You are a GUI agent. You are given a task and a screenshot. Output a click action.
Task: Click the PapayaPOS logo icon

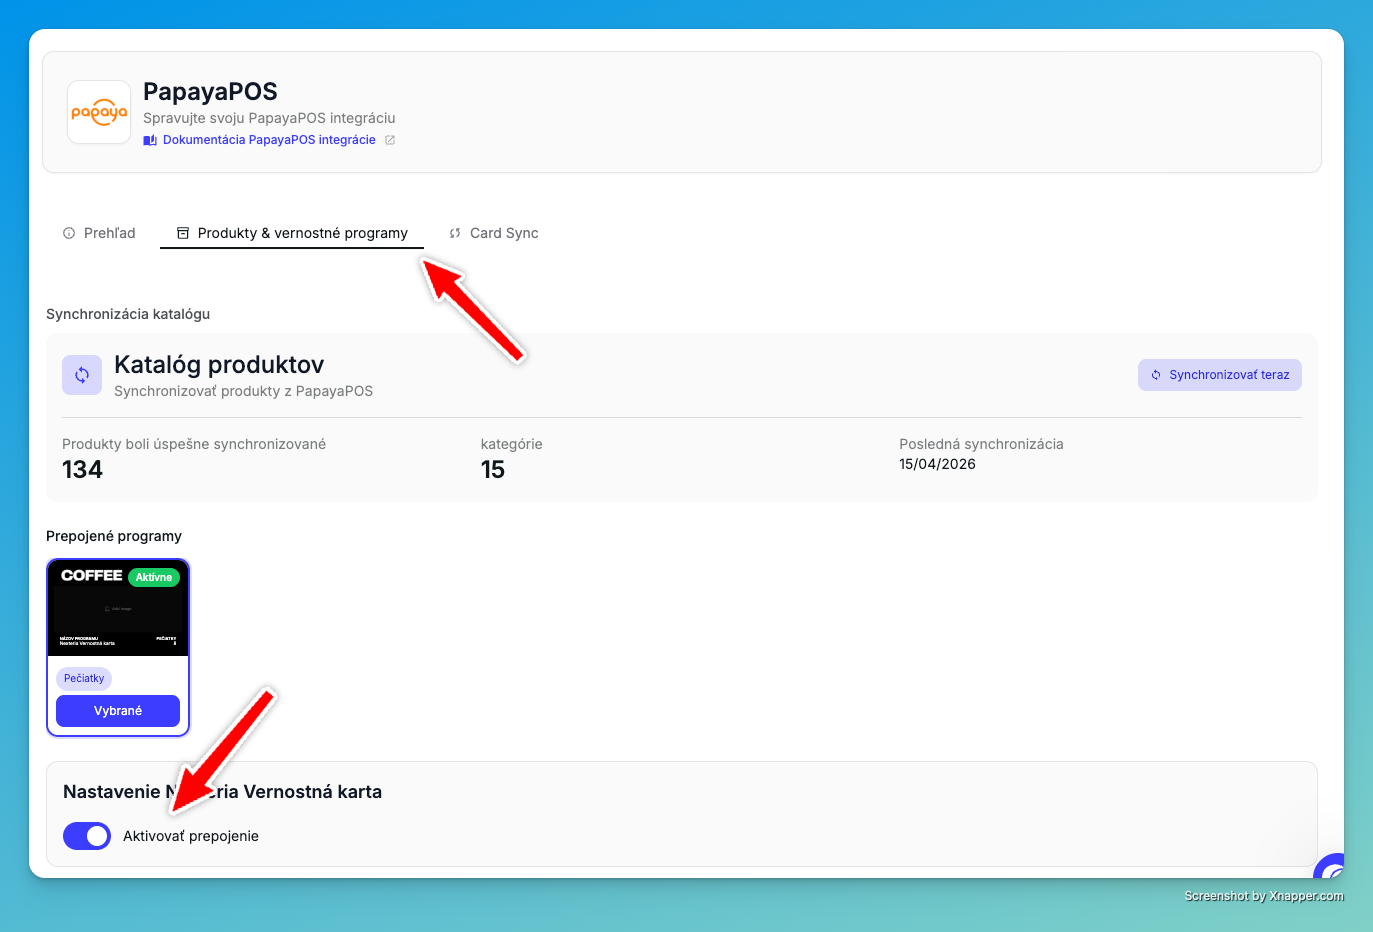pyautogui.click(x=99, y=112)
